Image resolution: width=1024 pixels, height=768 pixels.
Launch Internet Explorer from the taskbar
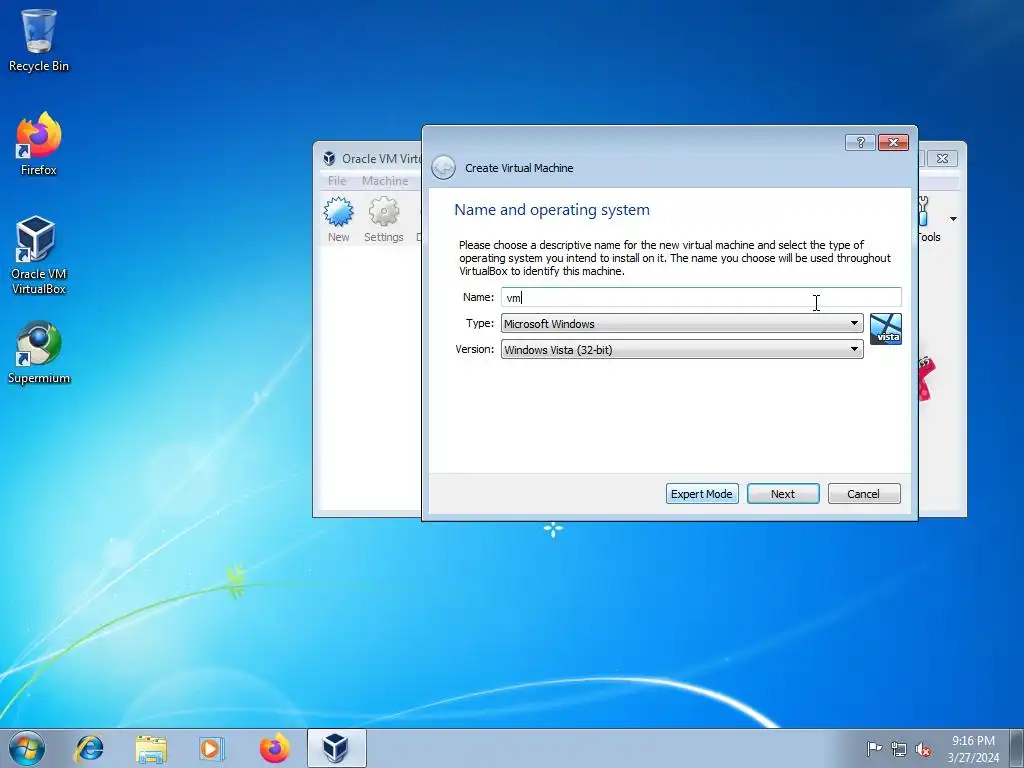(x=89, y=748)
